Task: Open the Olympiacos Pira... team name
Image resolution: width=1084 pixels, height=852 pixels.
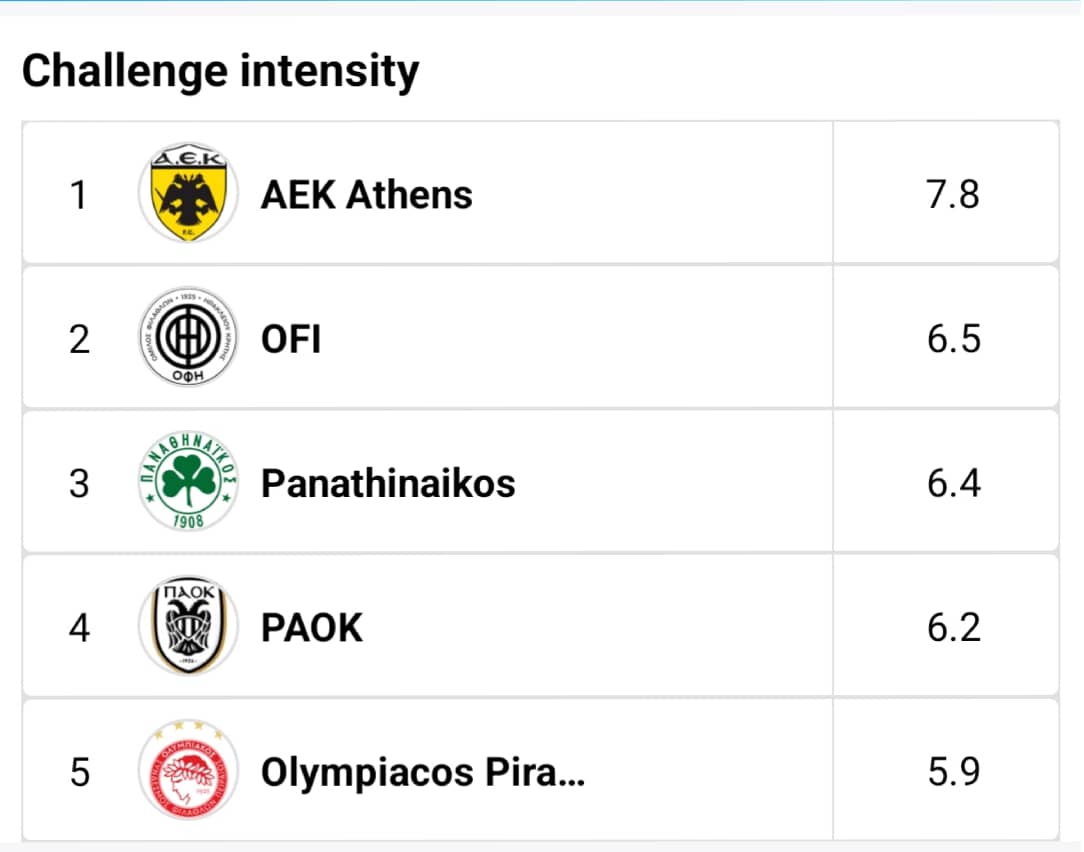Action: [x=423, y=772]
